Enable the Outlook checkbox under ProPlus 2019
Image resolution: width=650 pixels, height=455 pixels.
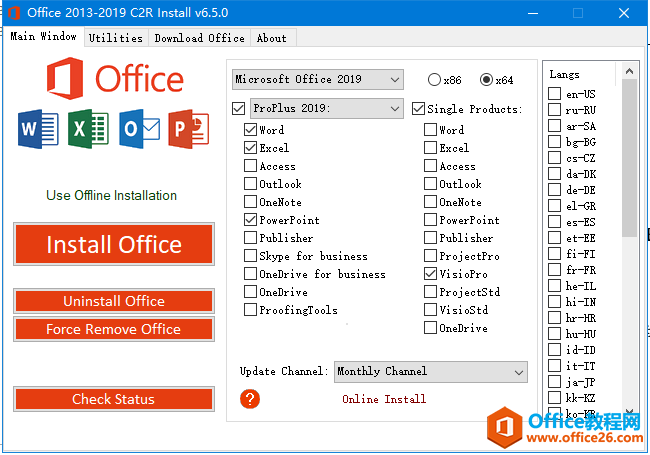click(250, 184)
